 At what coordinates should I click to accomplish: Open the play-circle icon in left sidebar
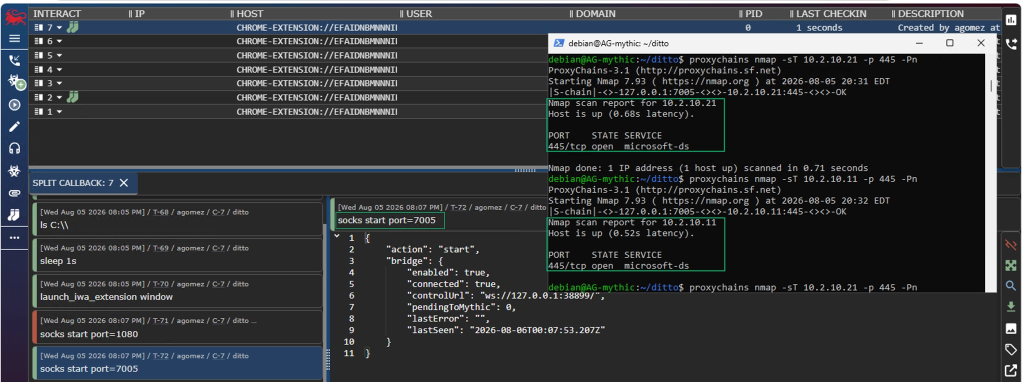14,104
